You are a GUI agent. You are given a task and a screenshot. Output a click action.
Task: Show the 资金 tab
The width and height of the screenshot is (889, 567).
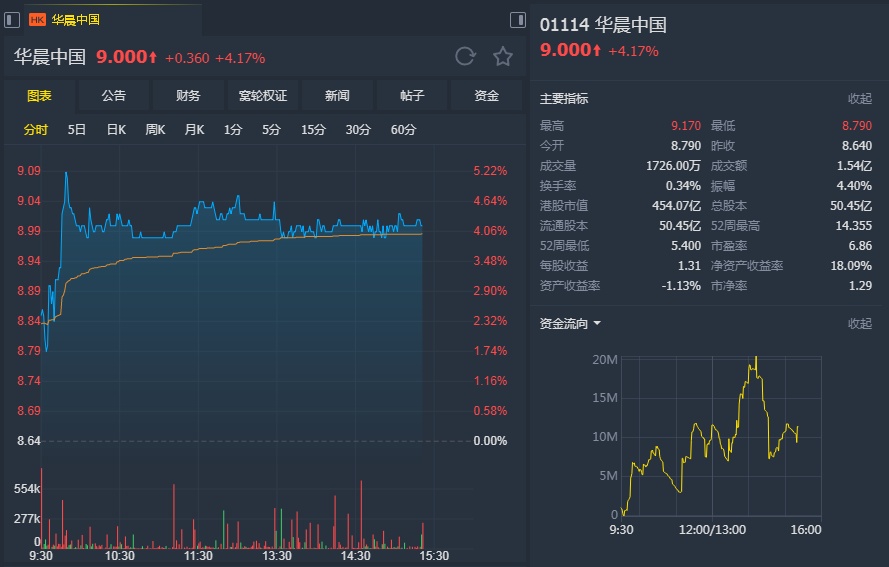click(486, 96)
